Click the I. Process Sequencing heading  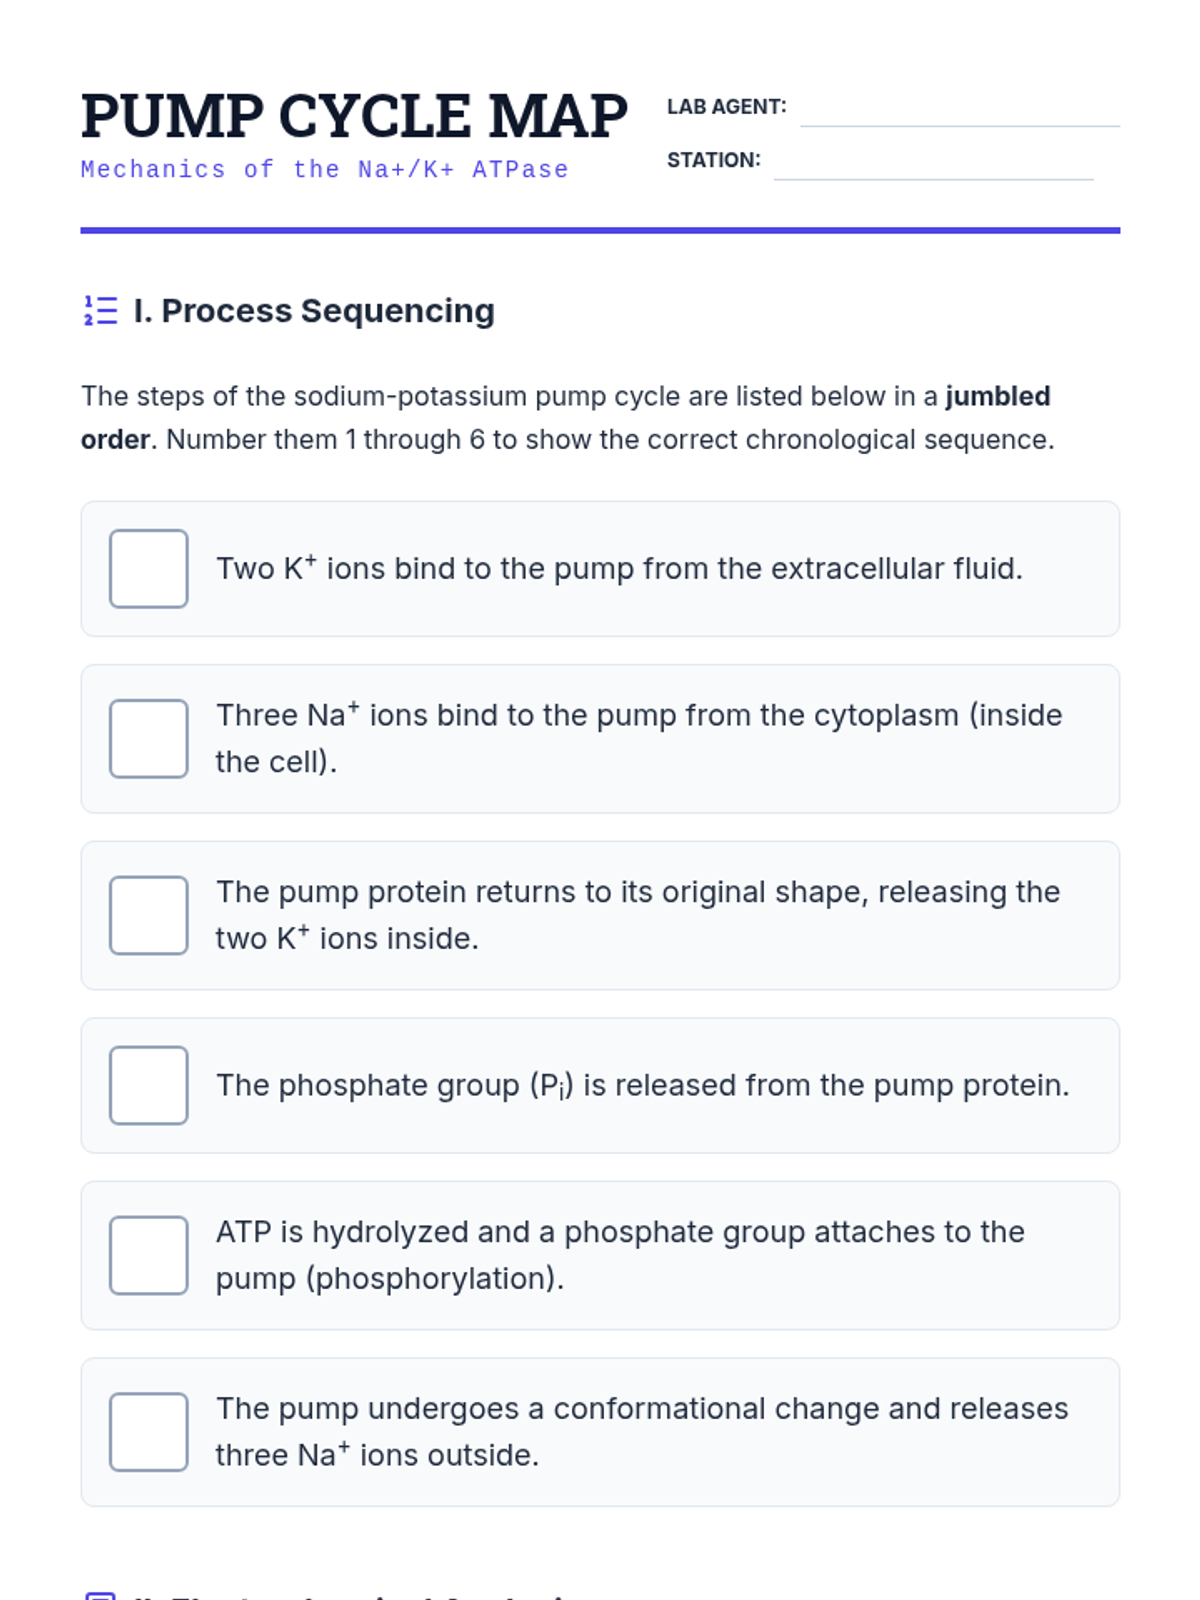click(314, 311)
